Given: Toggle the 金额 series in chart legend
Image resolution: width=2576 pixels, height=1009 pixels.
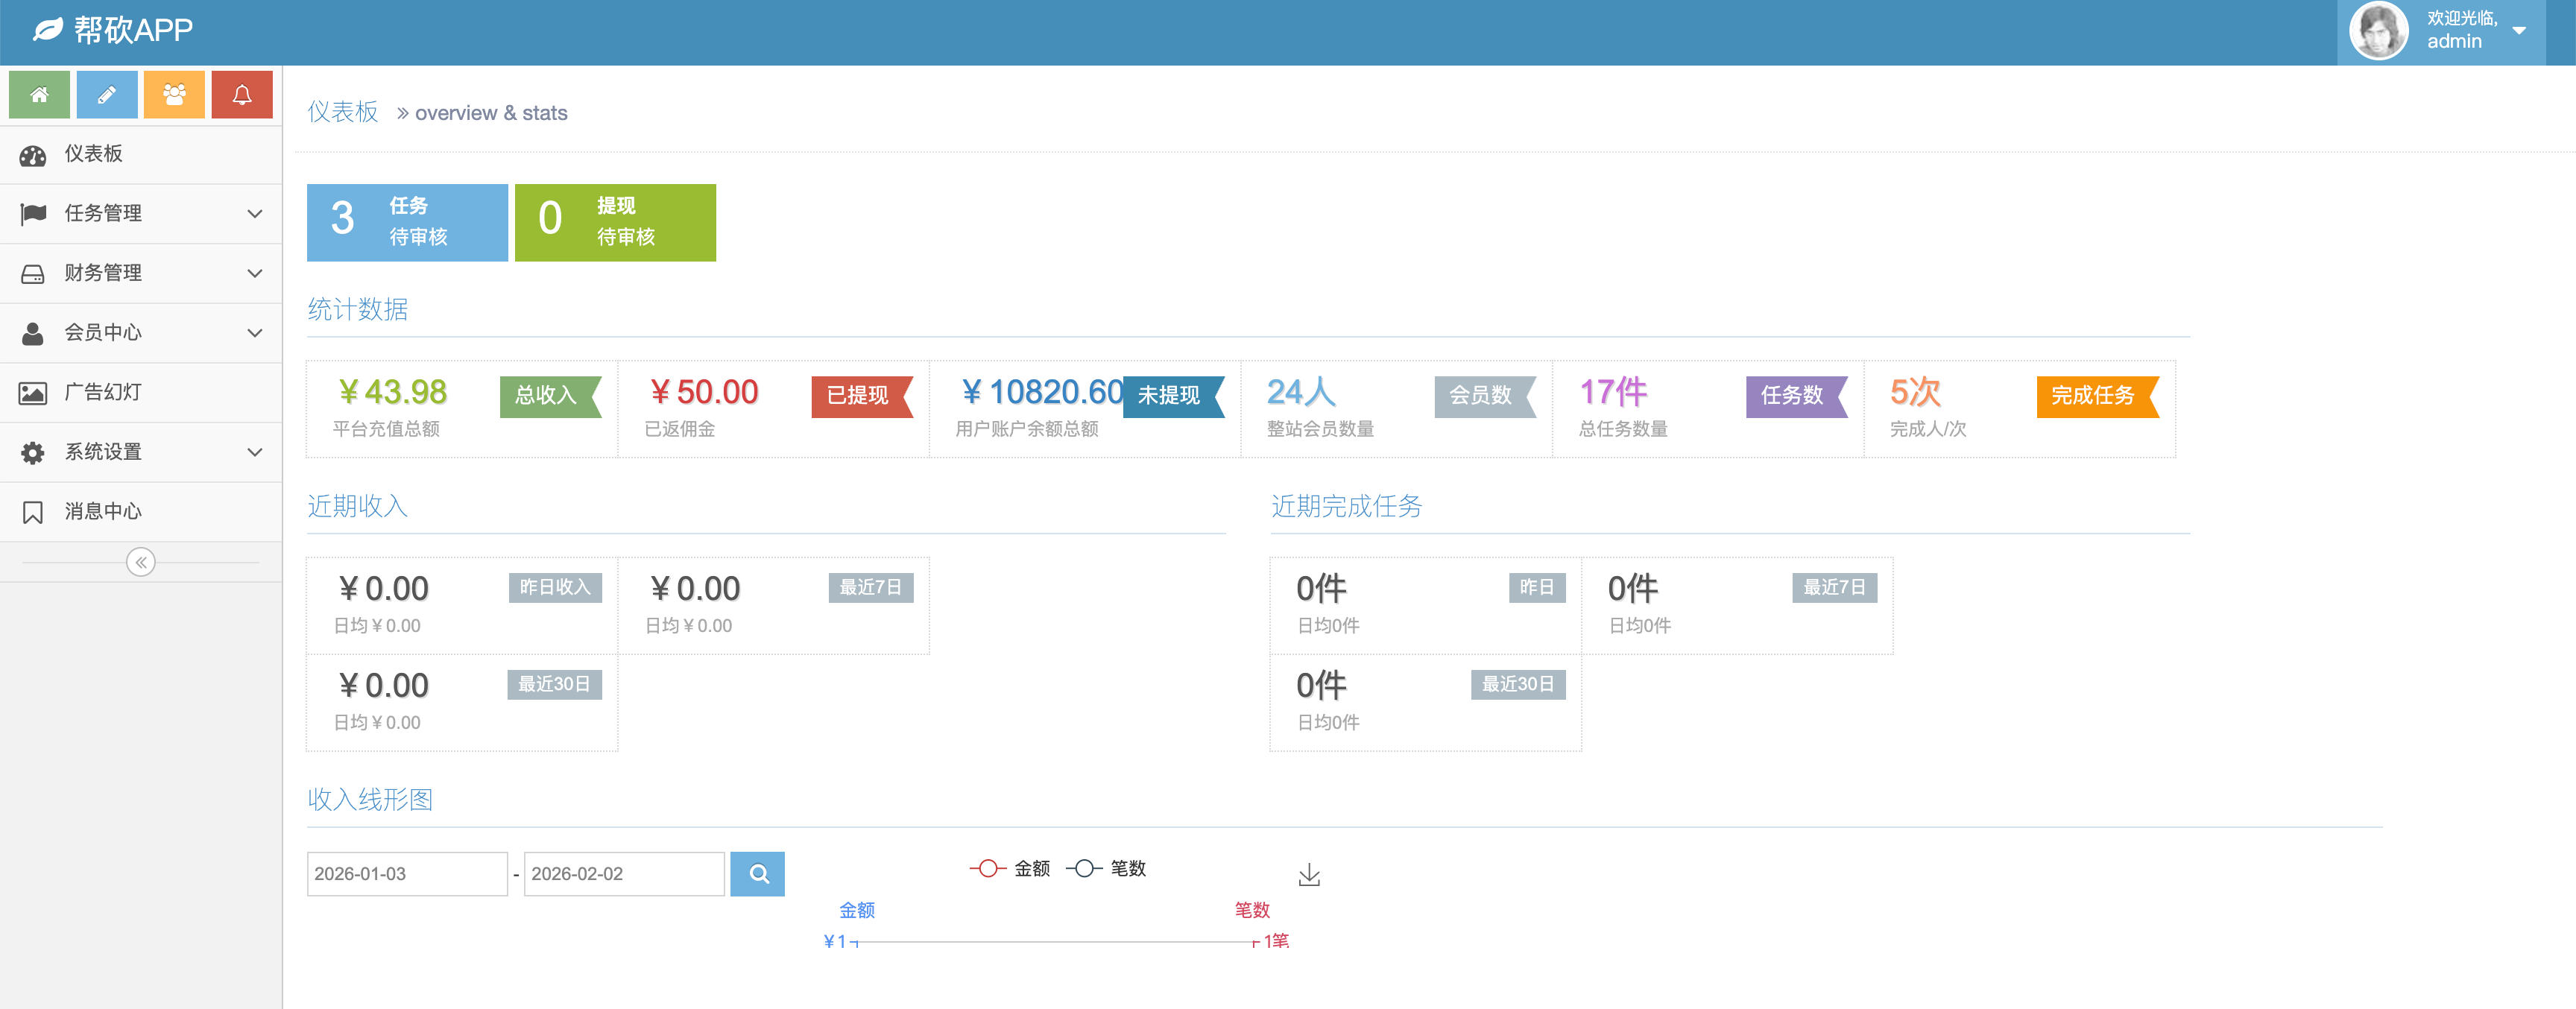Looking at the screenshot, I should [x=1010, y=868].
